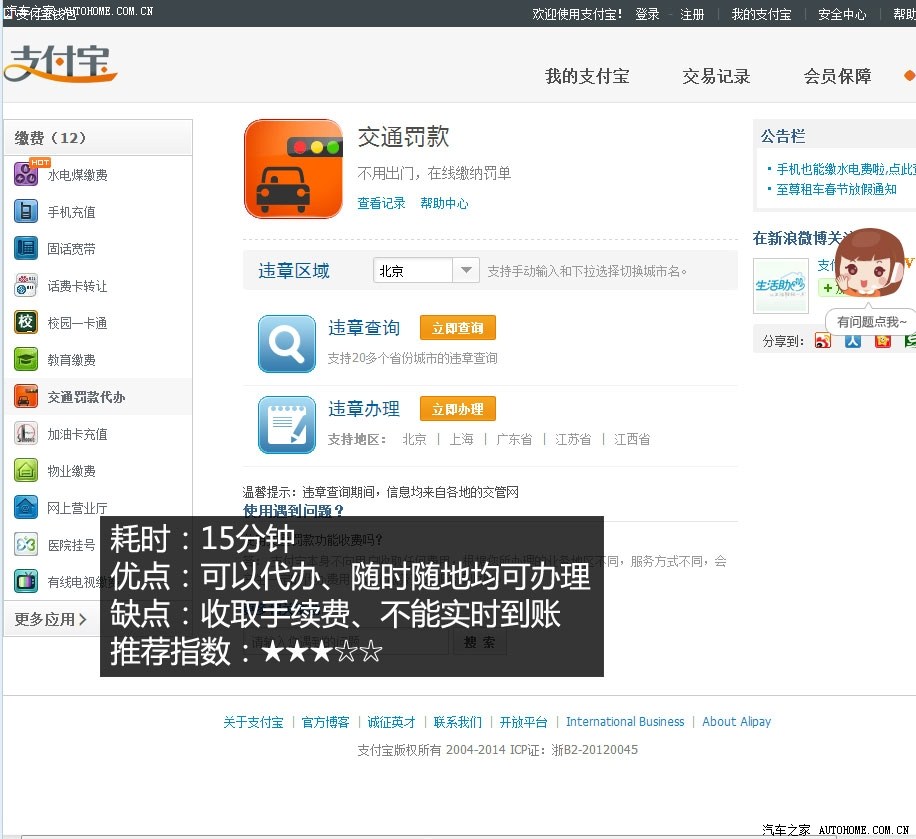Screen dimensions: 916x839
Task: Open the 生活助手 Weibo thumbnail
Action: (x=780, y=286)
